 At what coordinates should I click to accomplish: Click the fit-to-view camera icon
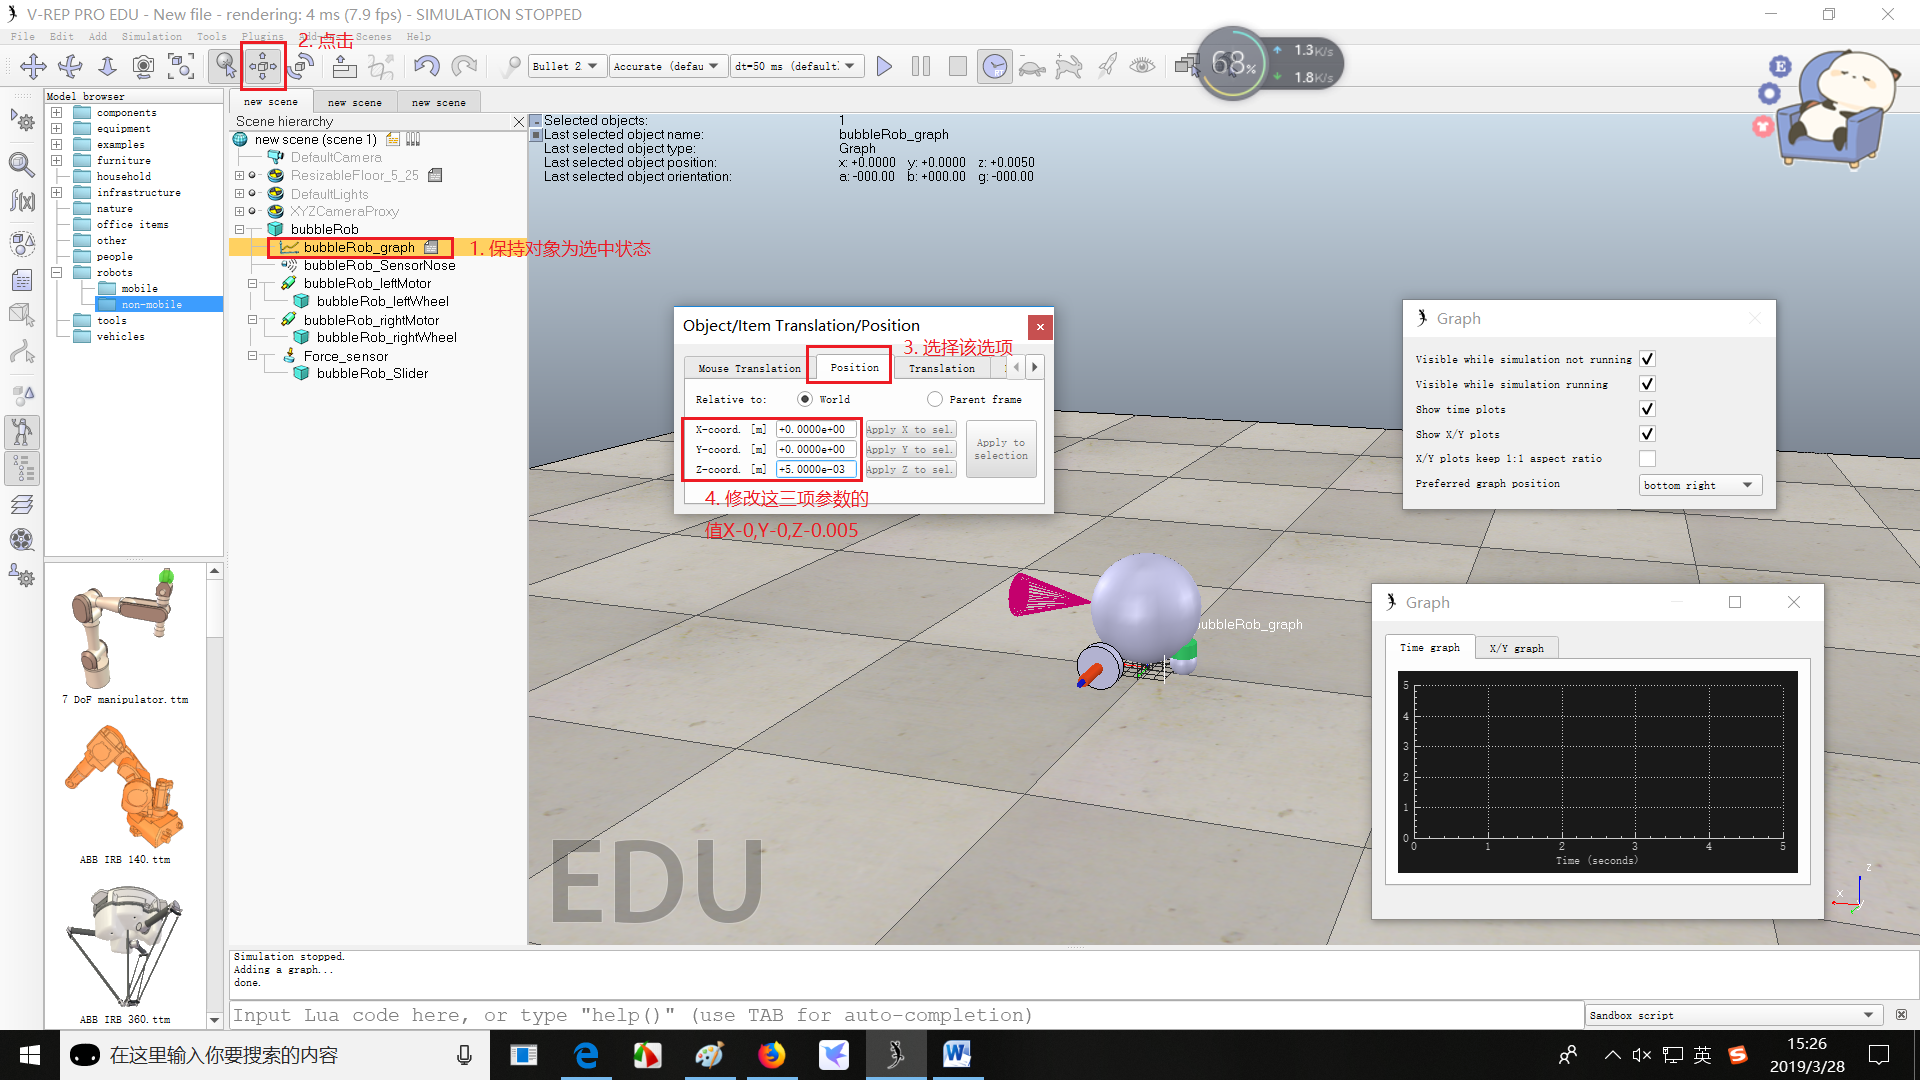pyautogui.click(x=181, y=66)
